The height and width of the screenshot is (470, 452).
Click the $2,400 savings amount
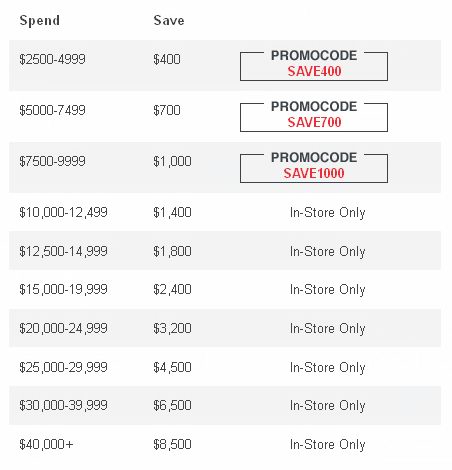172,289
